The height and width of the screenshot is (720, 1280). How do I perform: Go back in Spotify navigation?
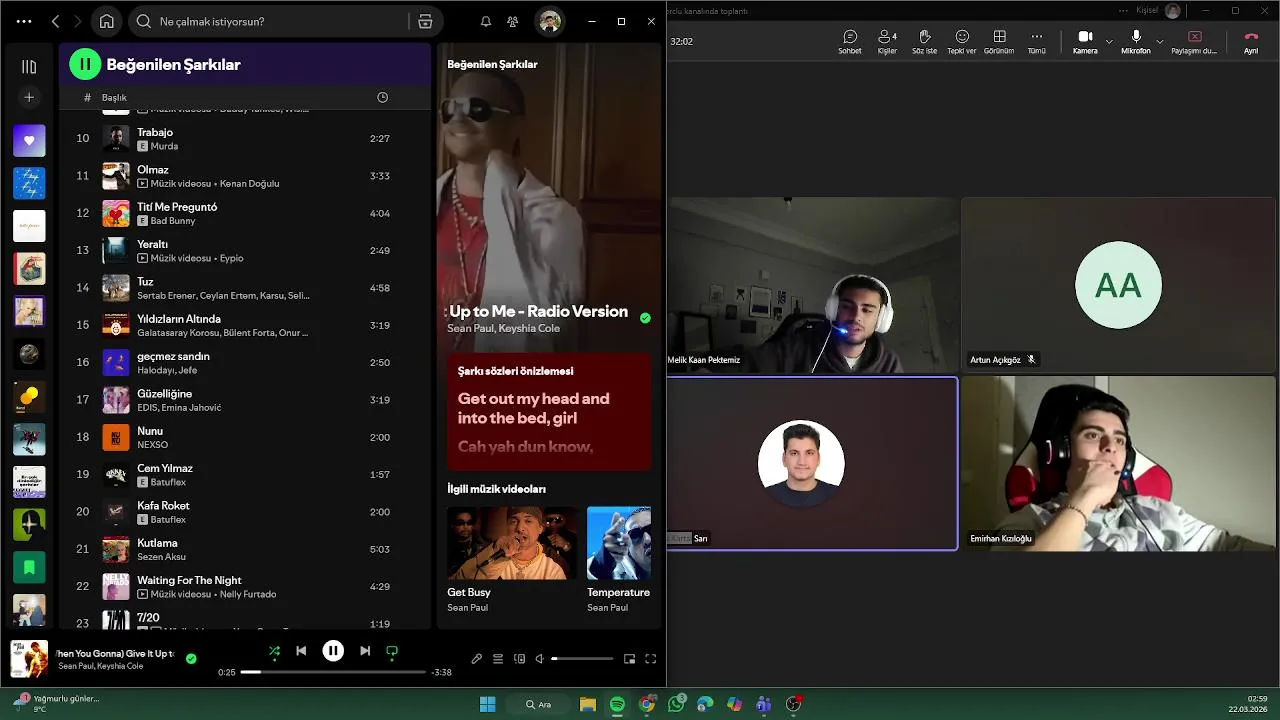pyautogui.click(x=56, y=21)
